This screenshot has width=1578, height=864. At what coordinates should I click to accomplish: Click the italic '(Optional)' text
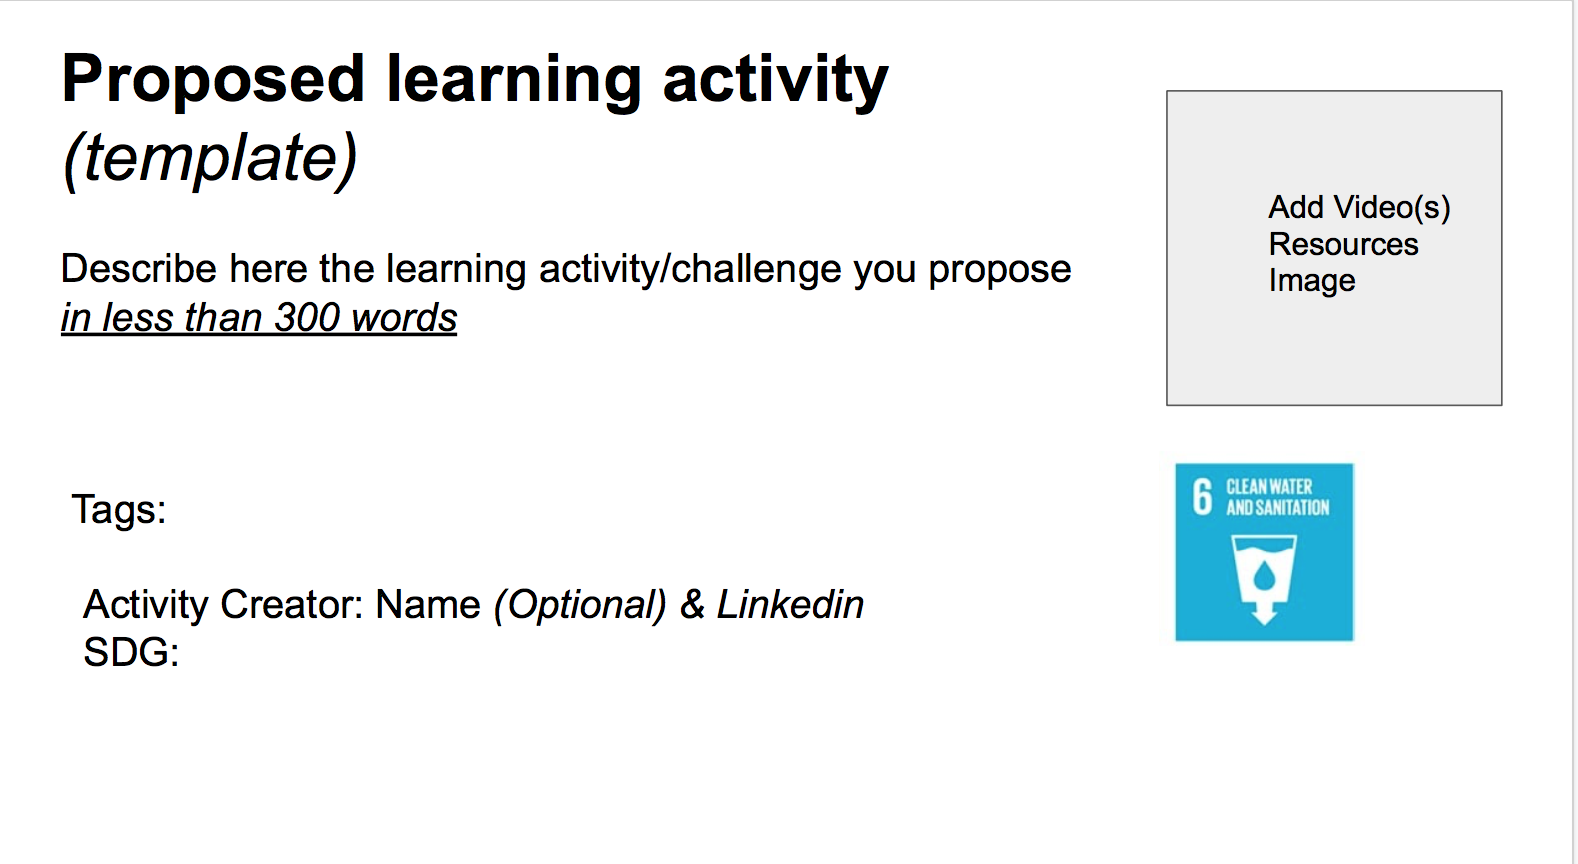580,605
